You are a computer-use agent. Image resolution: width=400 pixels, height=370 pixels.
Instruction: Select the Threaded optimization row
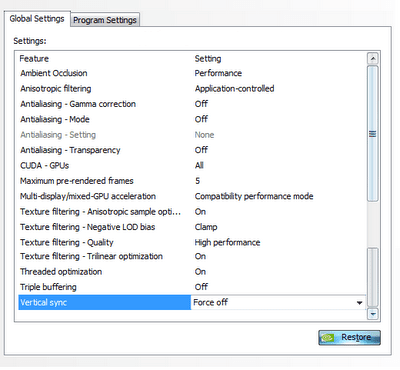[192, 272]
